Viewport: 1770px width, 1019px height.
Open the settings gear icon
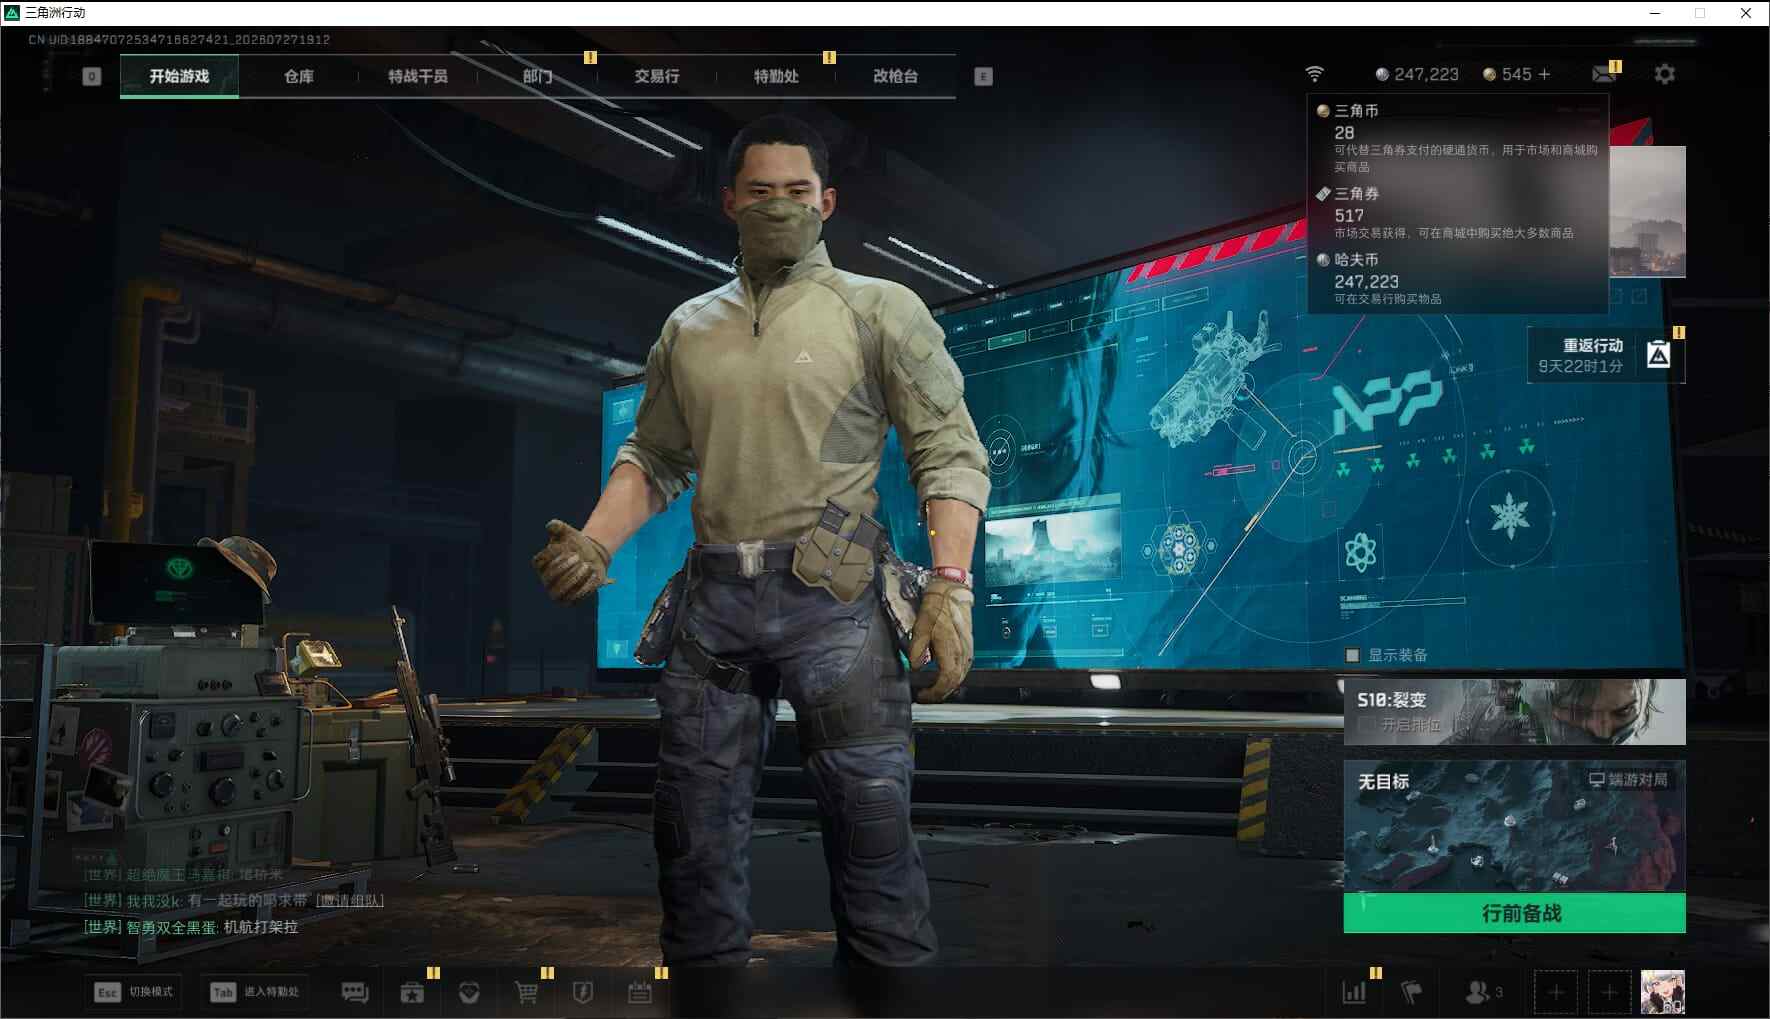coord(1664,74)
